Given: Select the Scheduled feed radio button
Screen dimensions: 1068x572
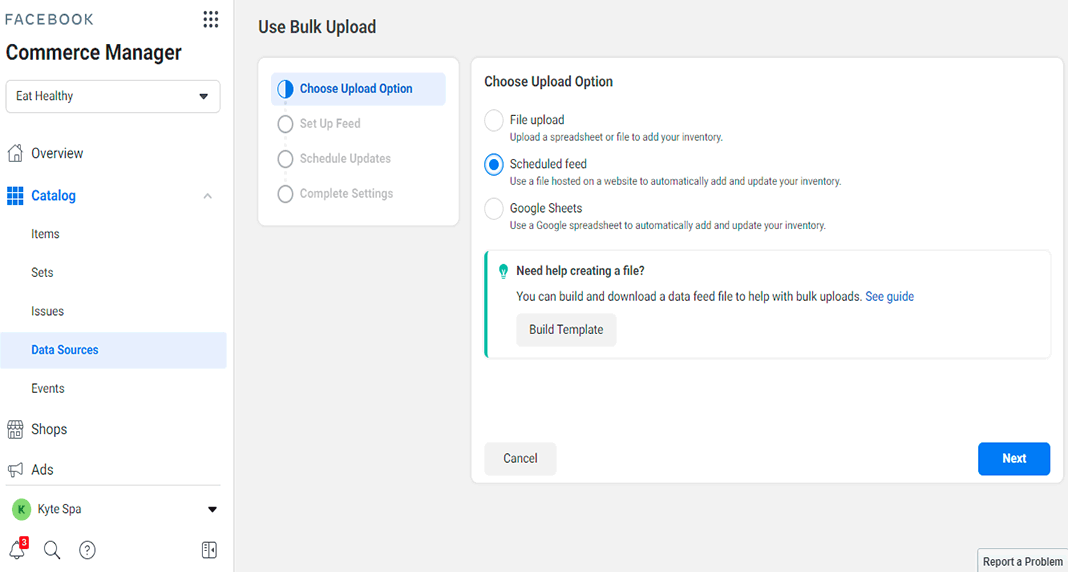Looking at the screenshot, I should pos(494,165).
